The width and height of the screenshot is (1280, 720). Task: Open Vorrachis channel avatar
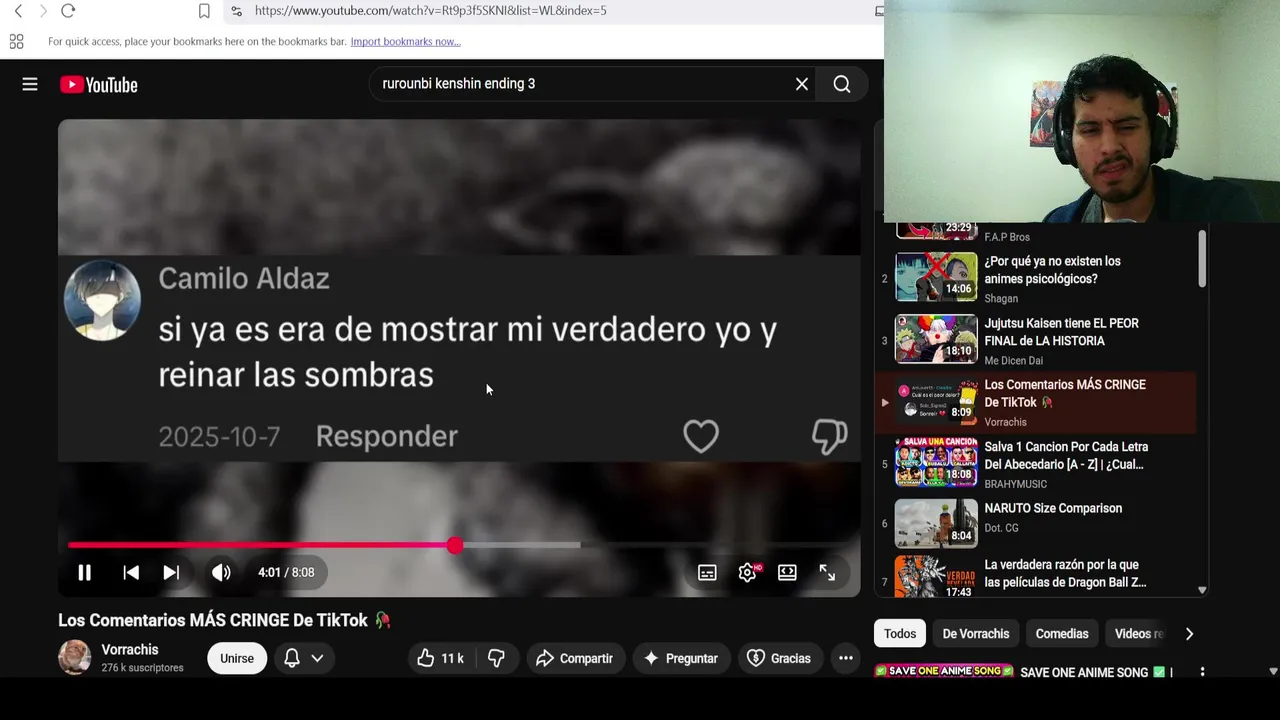pos(74,657)
